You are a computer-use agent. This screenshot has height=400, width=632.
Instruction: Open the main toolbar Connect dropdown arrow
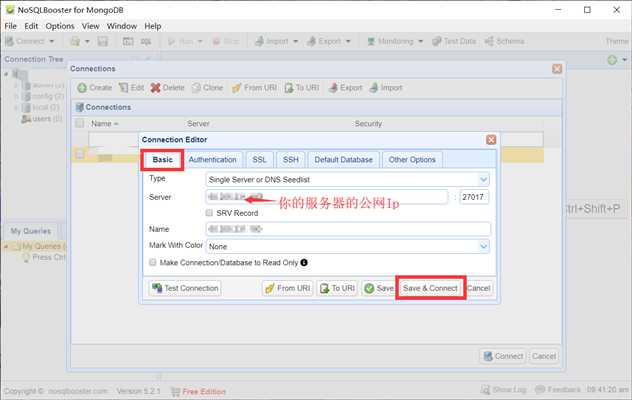click(x=52, y=41)
